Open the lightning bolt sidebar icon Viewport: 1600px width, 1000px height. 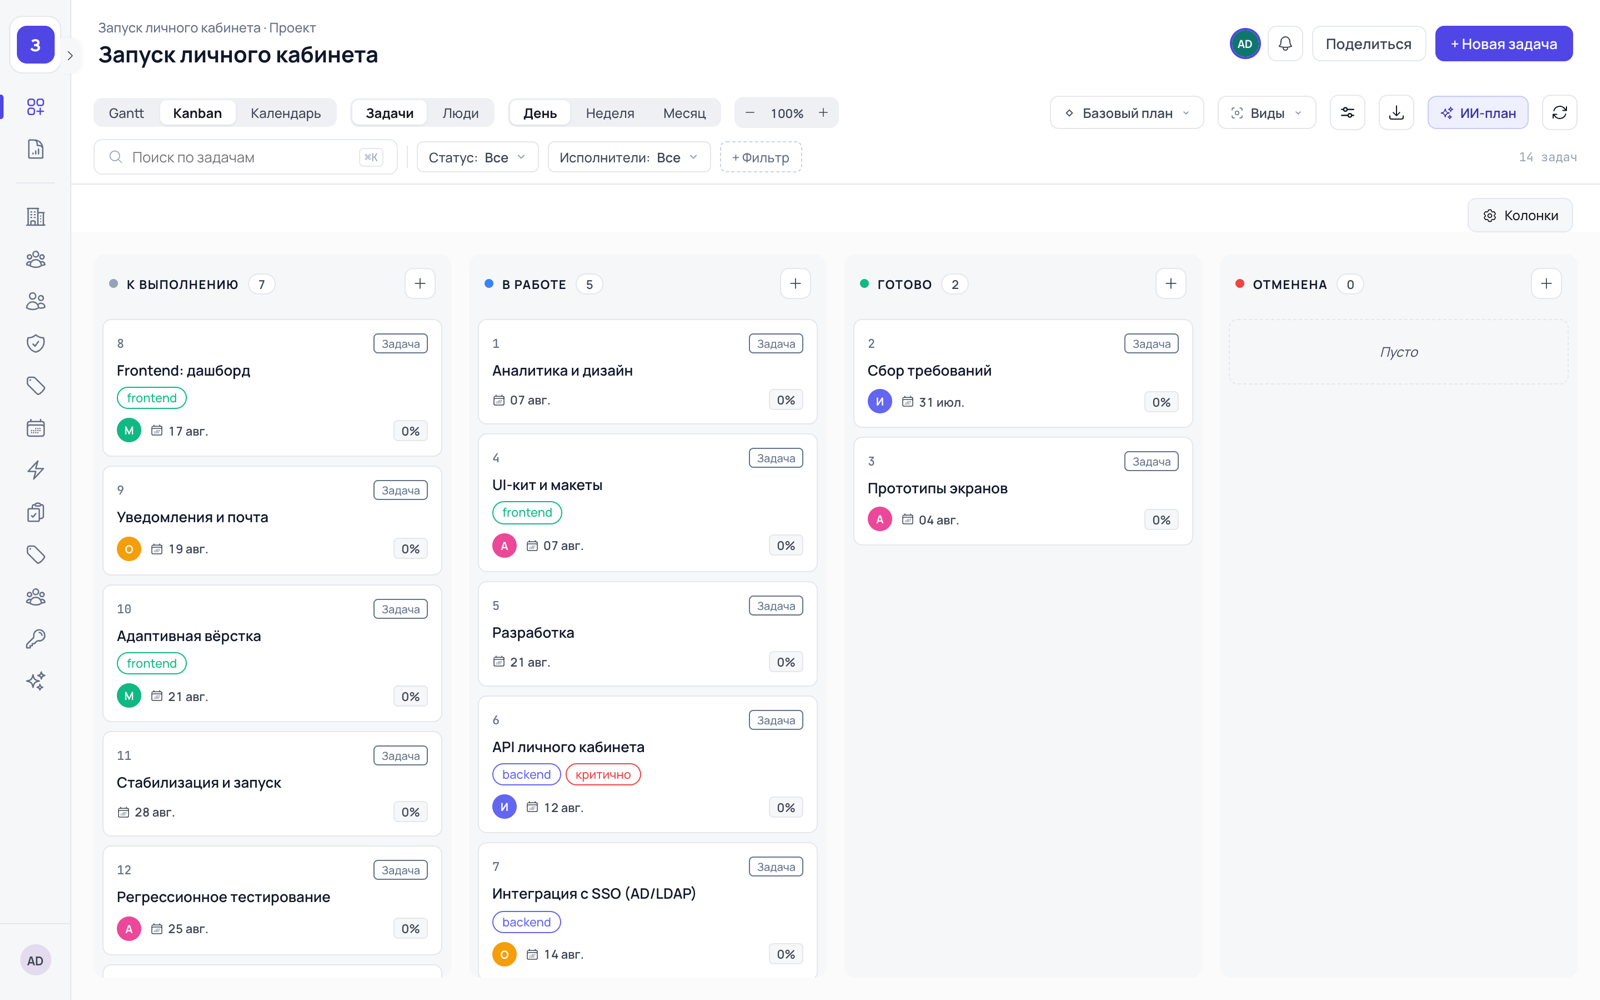click(36, 470)
